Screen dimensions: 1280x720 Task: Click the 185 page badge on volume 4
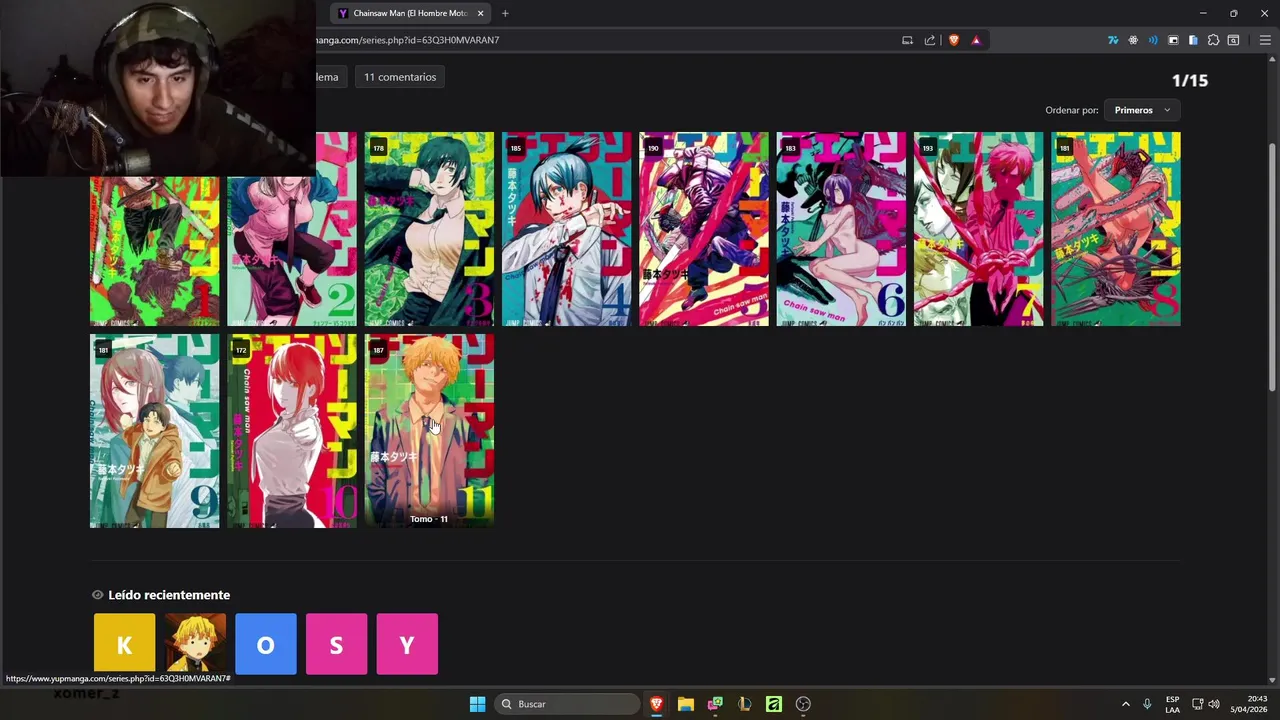pyautogui.click(x=516, y=148)
